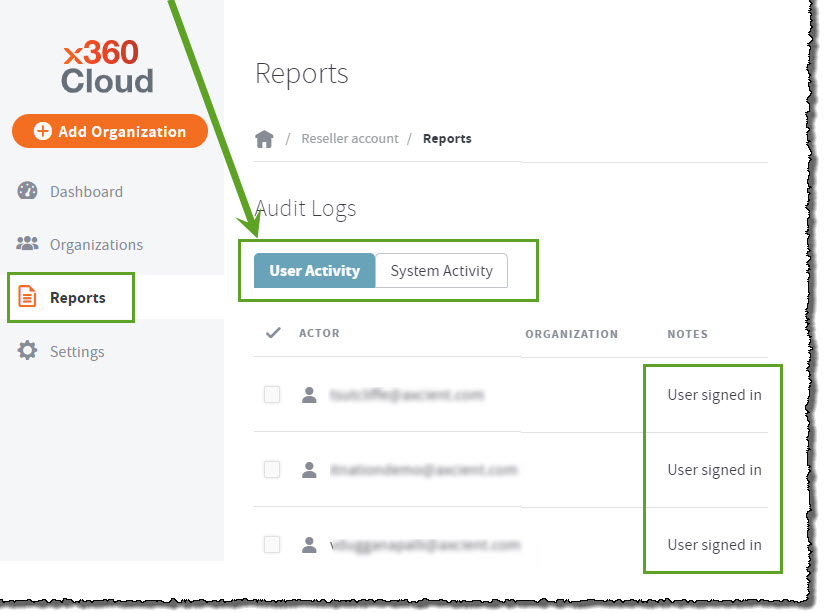Click the Reports page title
Screen dimensions: 824x613
[302, 73]
